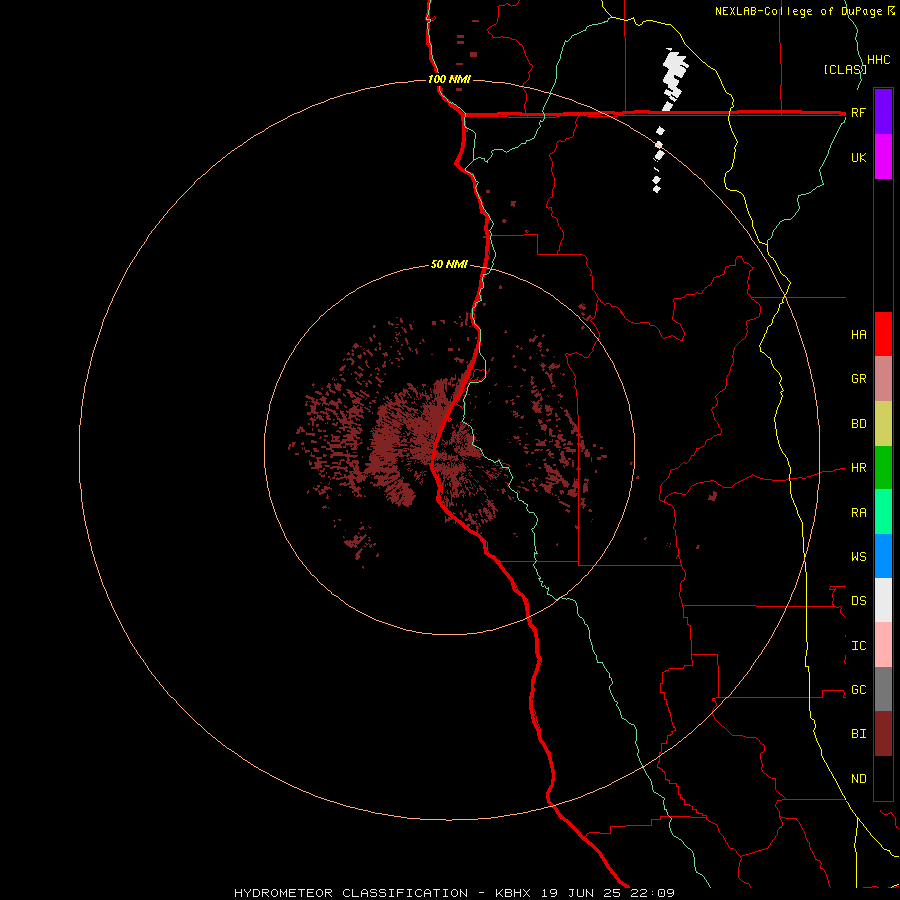Click the NEXLAB-College of DuPage credit text
The image size is (900, 900).
coord(801,11)
